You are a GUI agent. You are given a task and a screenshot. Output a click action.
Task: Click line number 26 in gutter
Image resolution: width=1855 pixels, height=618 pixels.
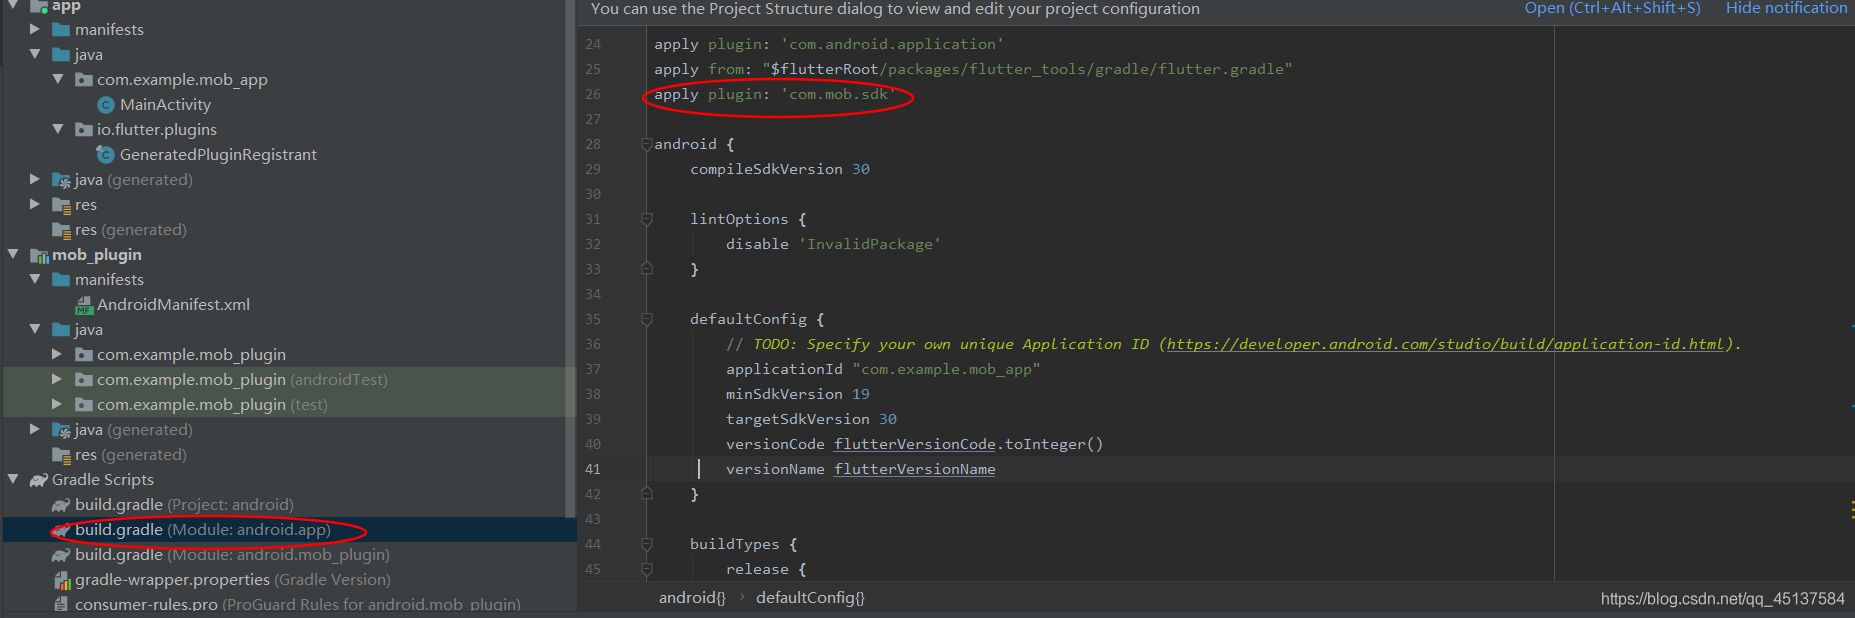pyautogui.click(x=593, y=94)
